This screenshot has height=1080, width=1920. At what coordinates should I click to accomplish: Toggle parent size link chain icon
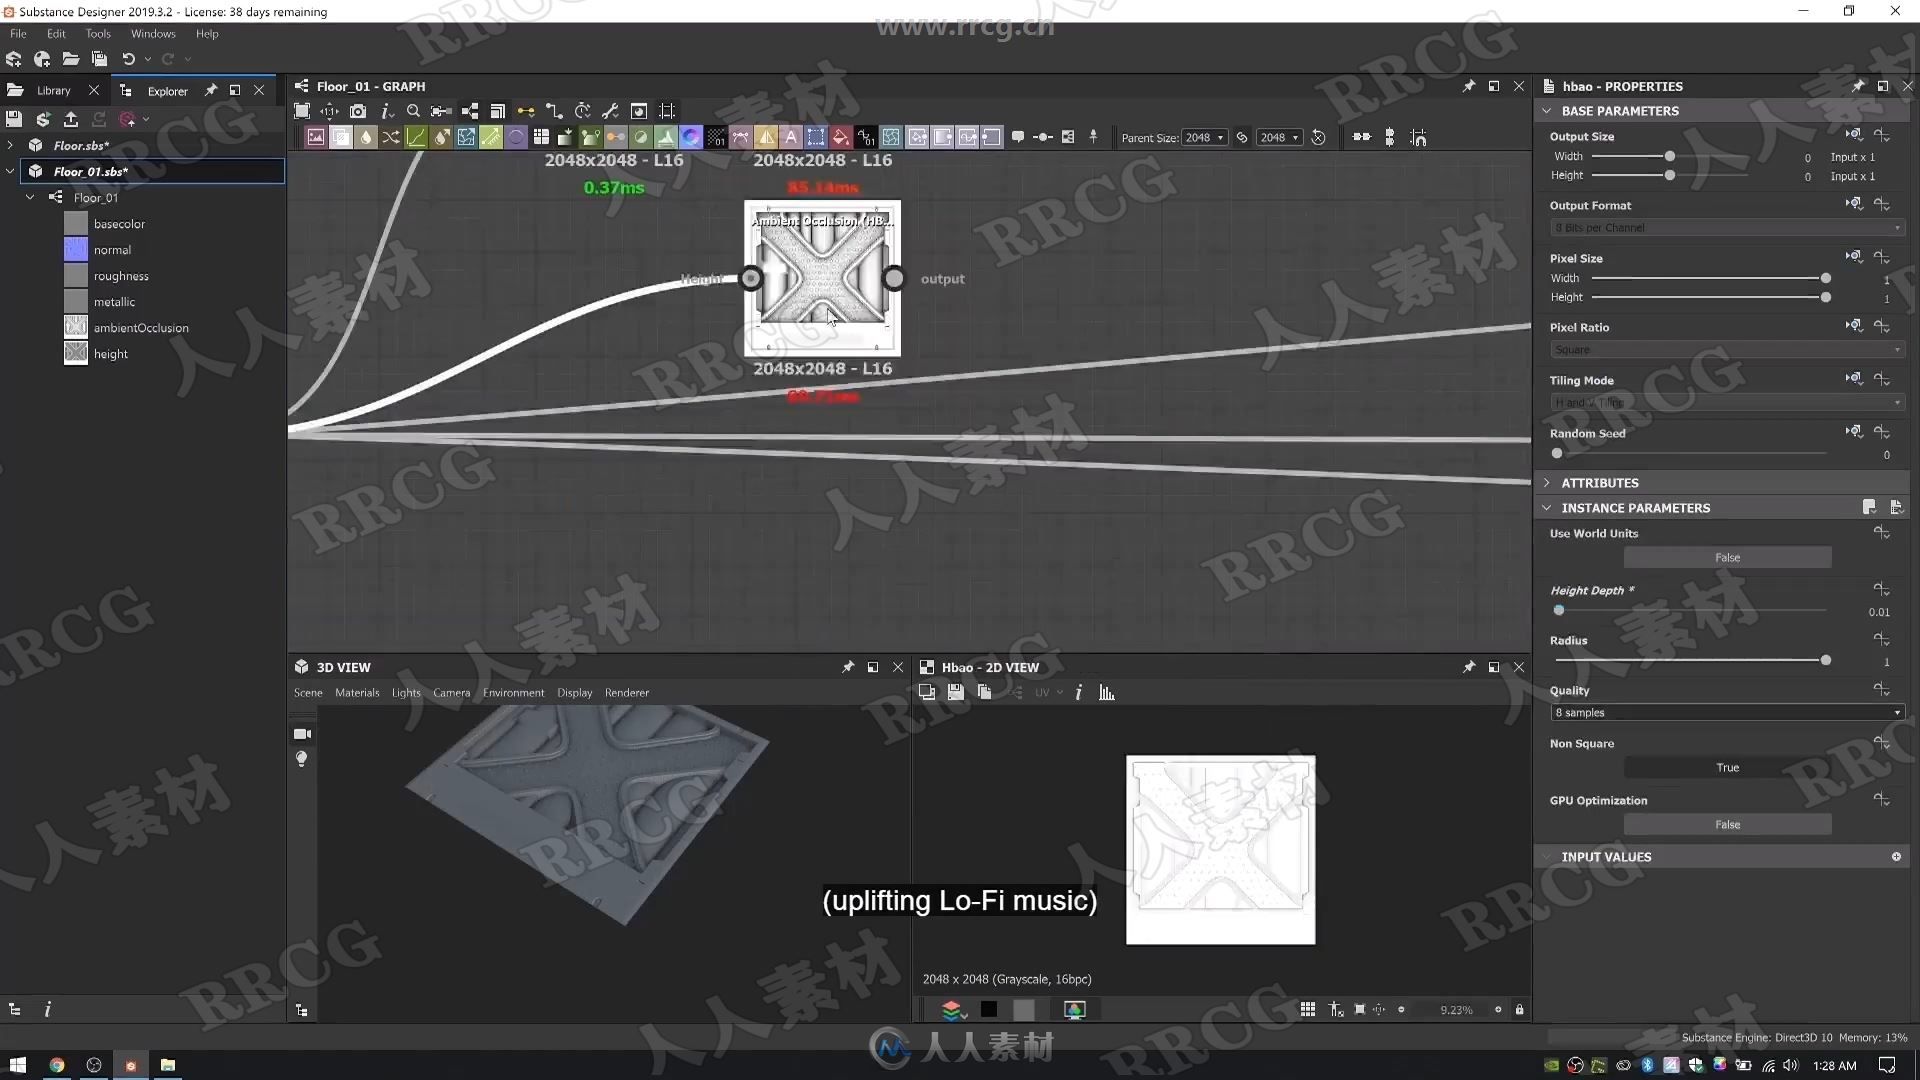coord(1242,138)
